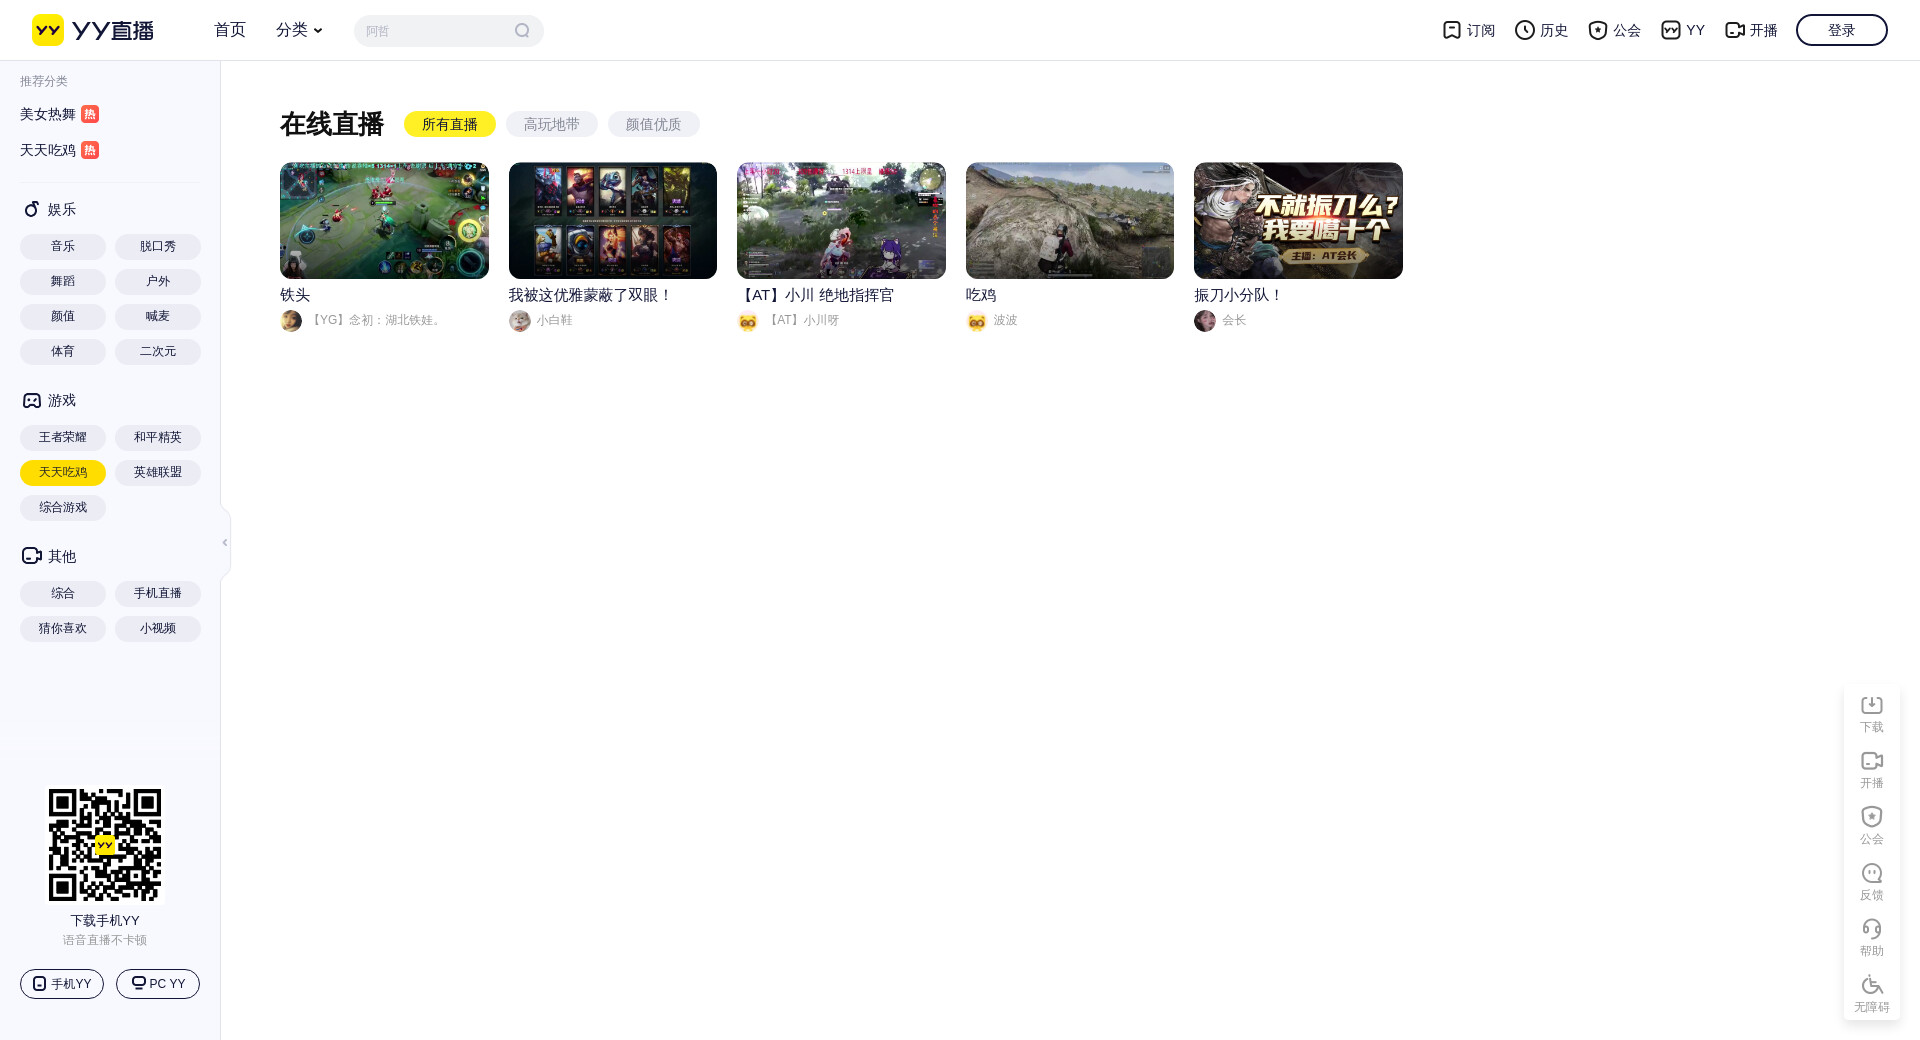Select the 颜值优质 filter
This screenshot has width=1920, height=1040.
[653, 124]
